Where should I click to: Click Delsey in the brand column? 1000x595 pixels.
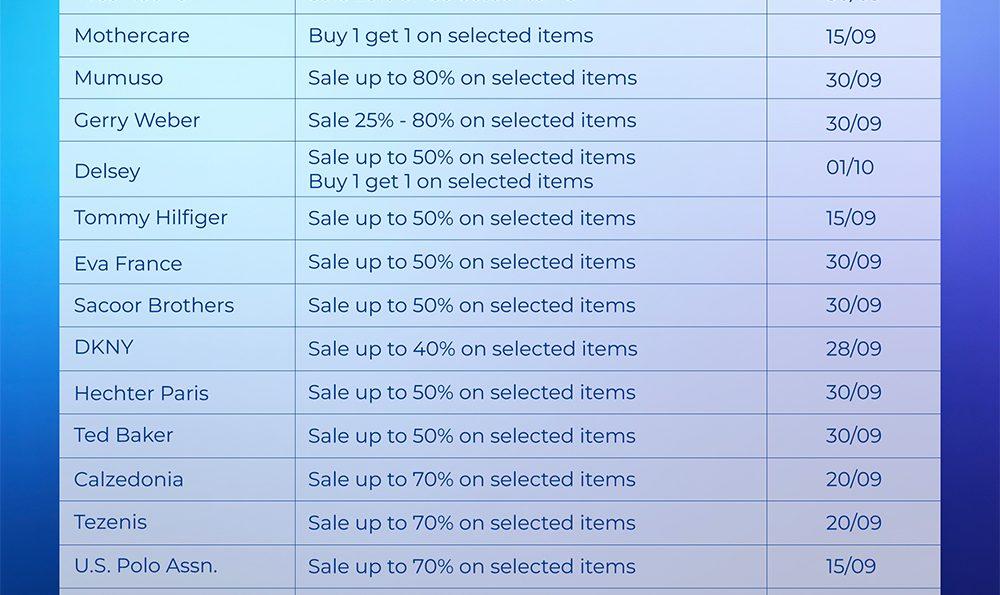pyautogui.click(x=107, y=171)
